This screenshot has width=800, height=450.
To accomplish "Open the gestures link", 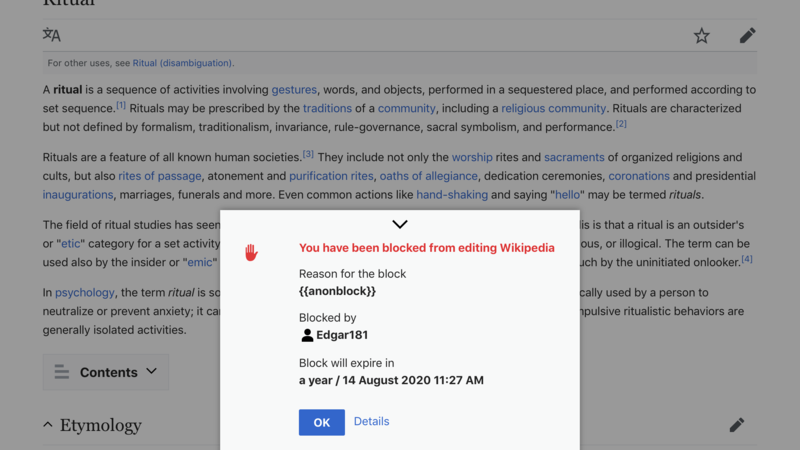I will tap(294, 89).
